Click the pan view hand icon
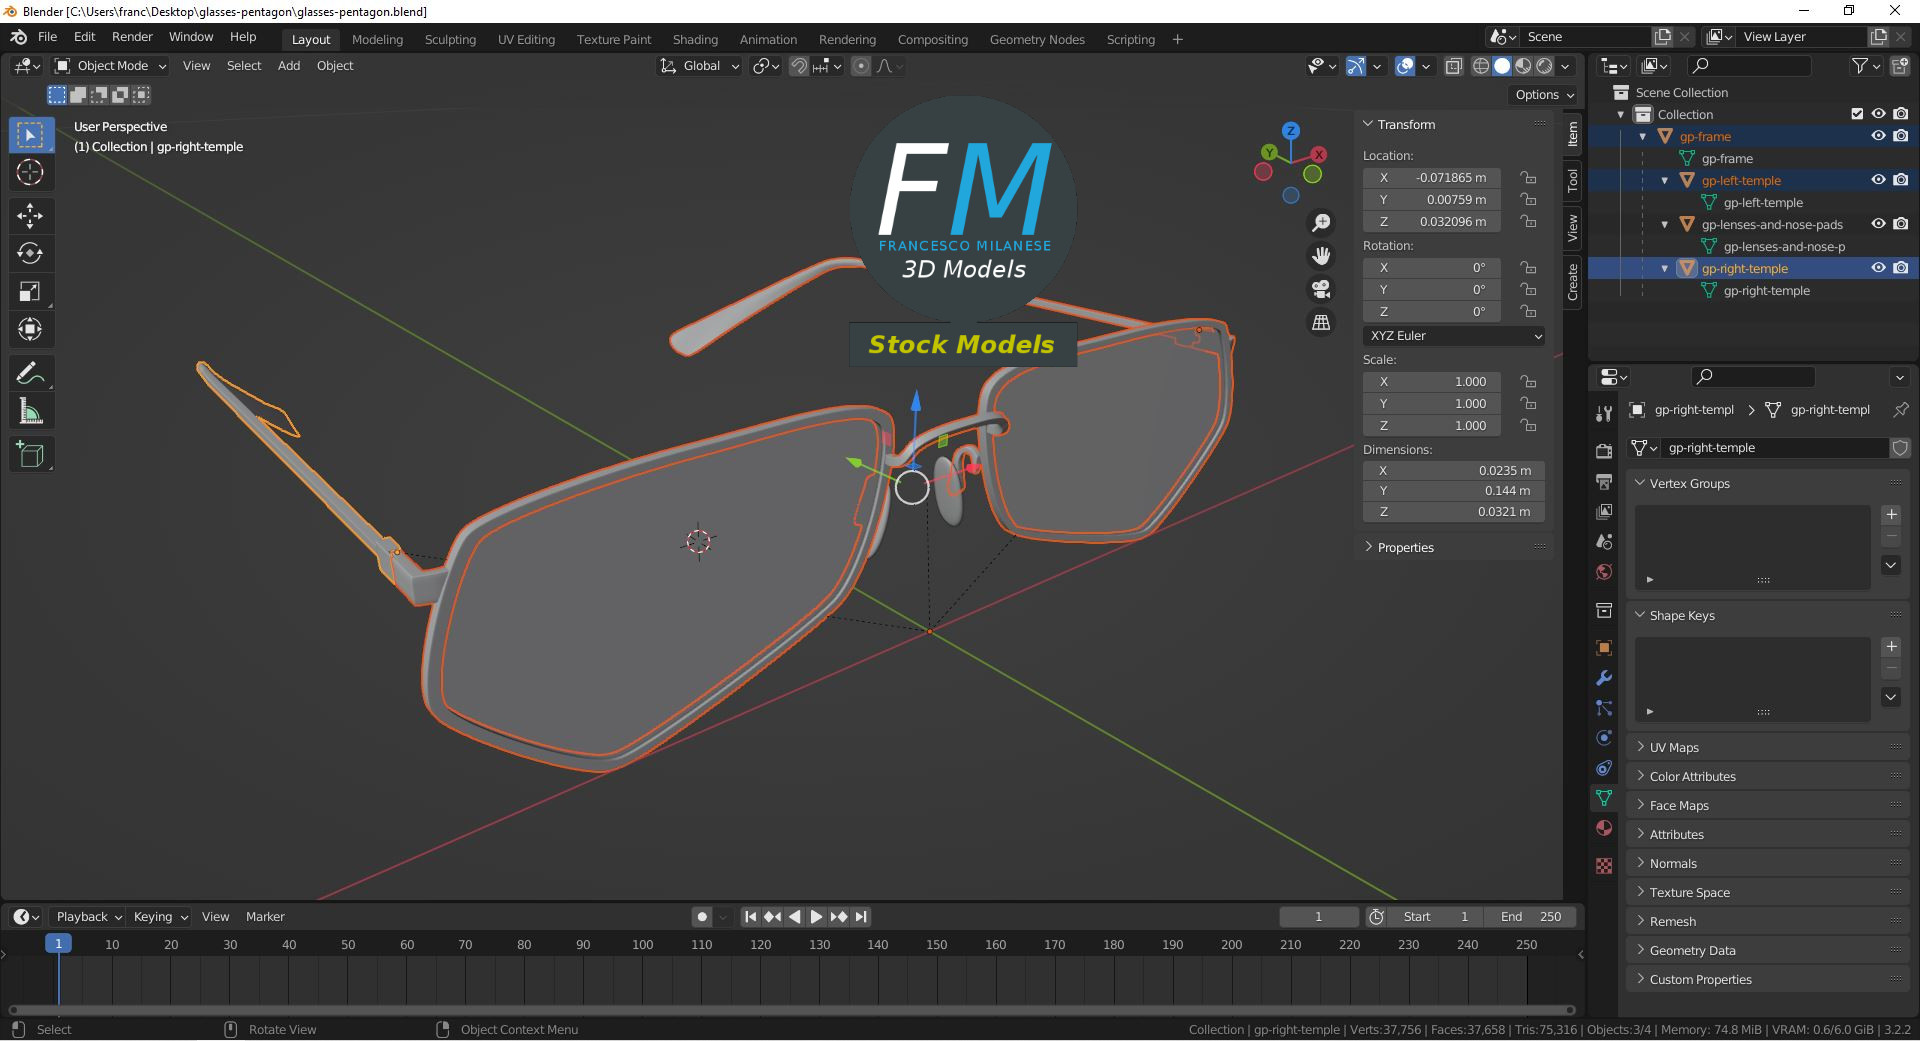 pos(1321,256)
